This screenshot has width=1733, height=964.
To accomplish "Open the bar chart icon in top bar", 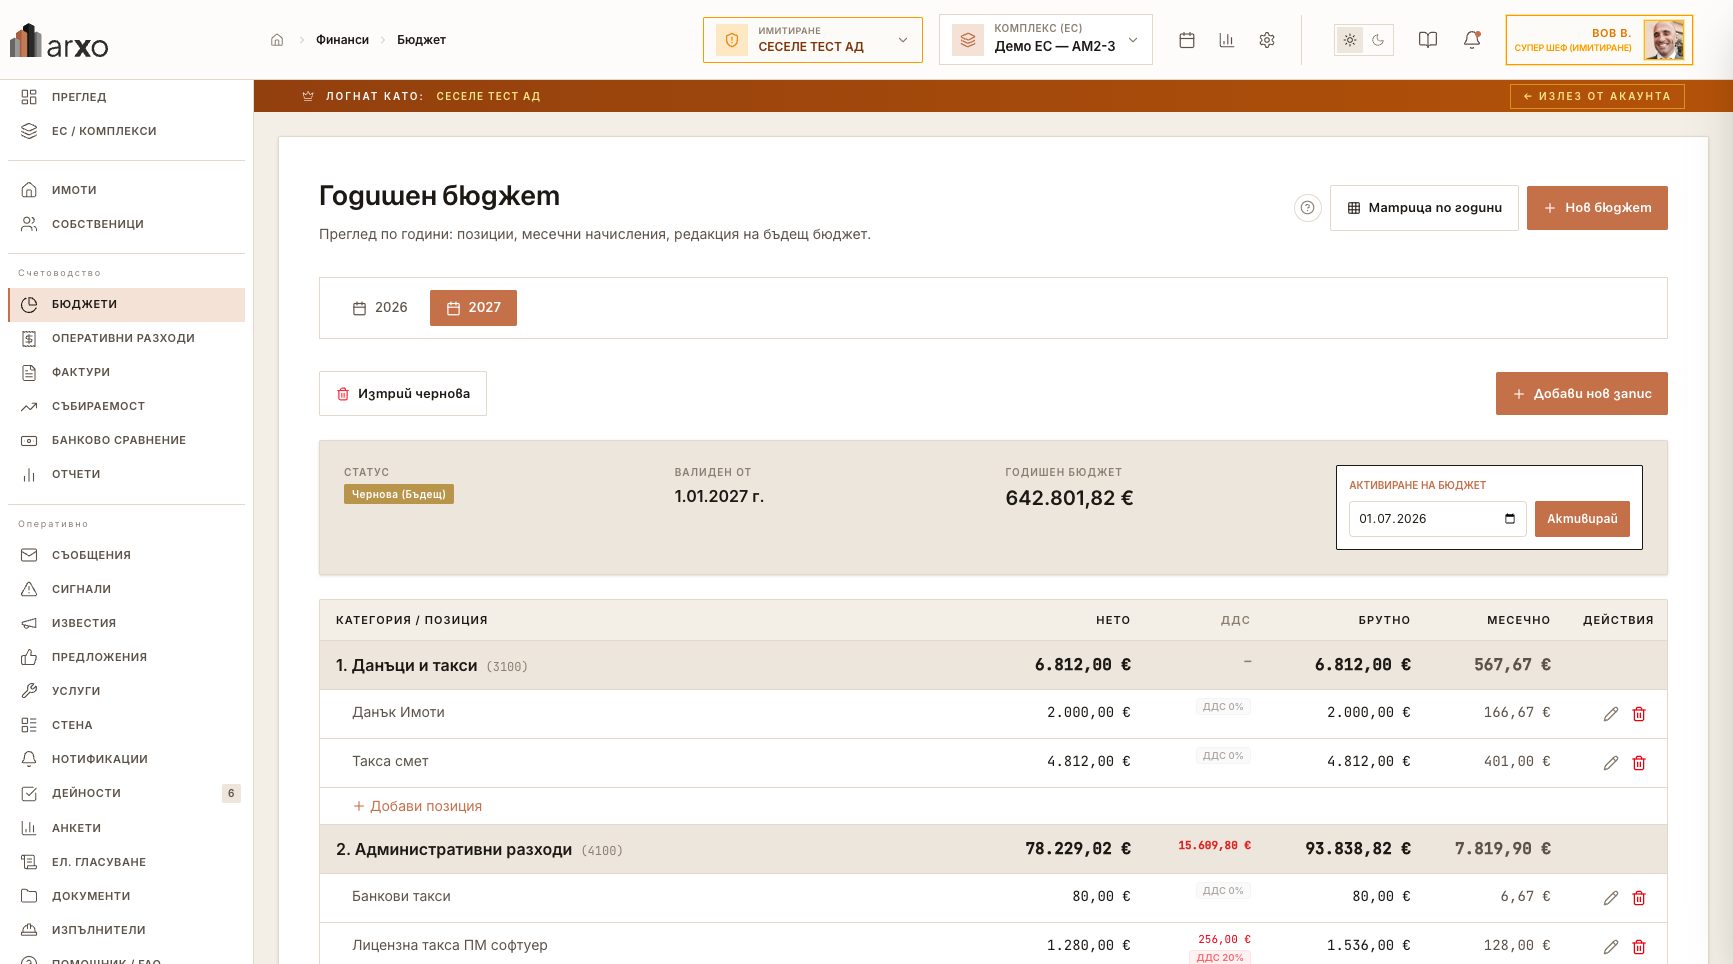I will 1227,40.
